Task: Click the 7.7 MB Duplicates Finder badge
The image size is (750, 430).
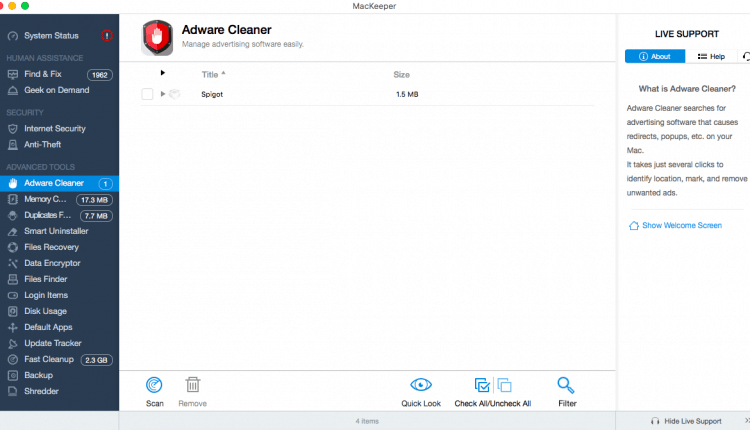Action: (96, 216)
